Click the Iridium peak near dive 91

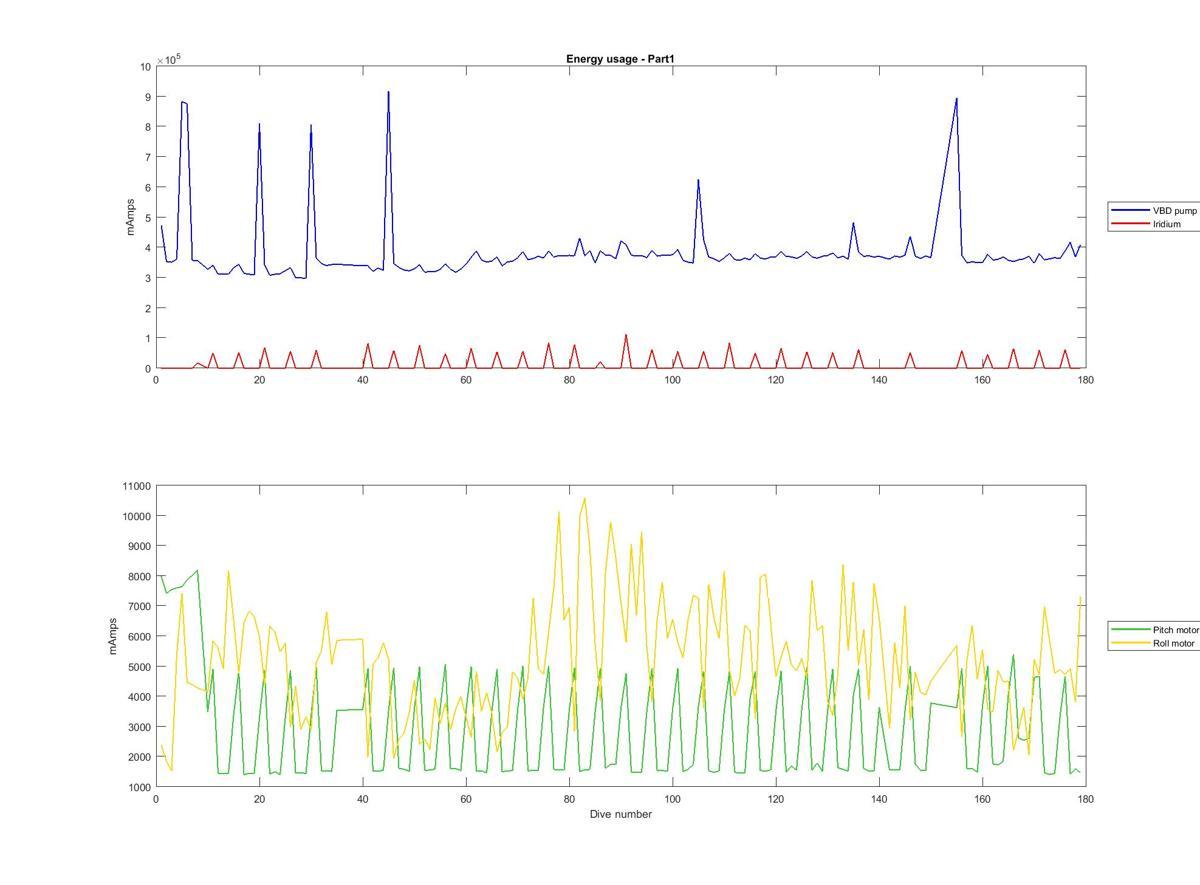626,335
